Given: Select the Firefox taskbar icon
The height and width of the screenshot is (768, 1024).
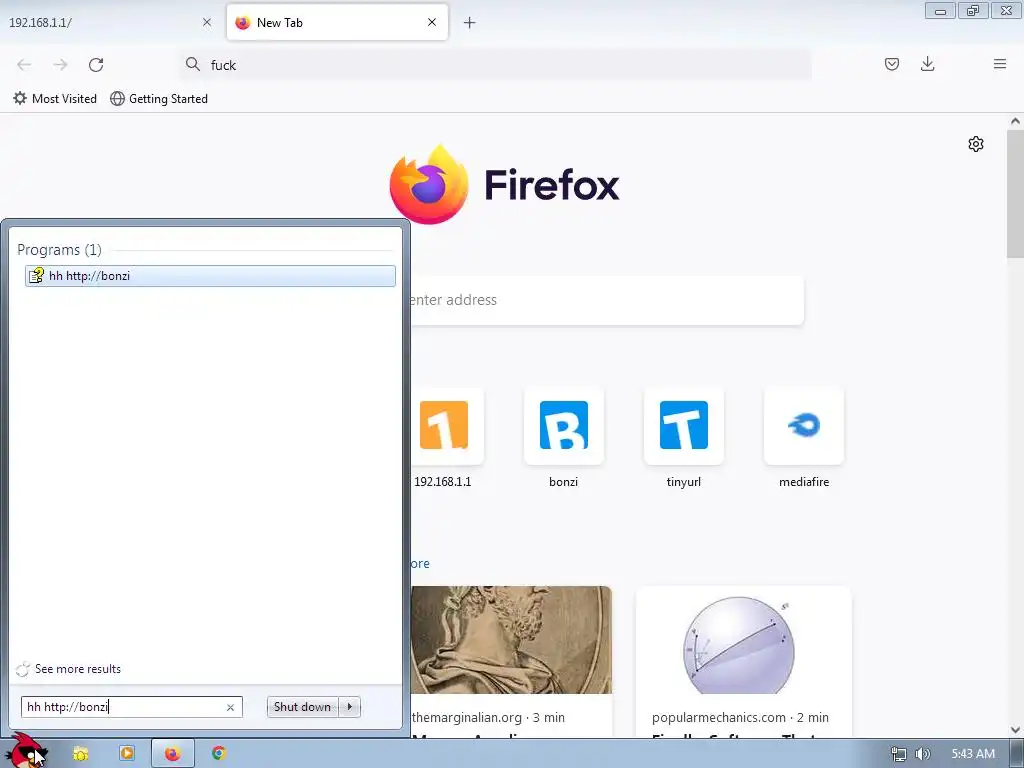Looking at the screenshot, I should click(x=172, y=754).
